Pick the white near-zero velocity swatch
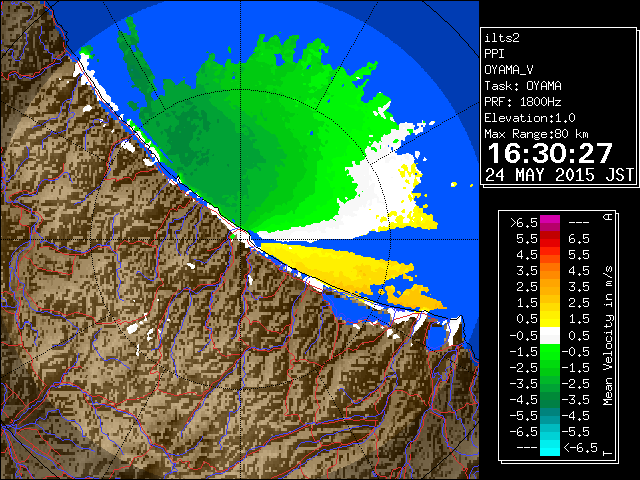640x480 pixels. 550,336
